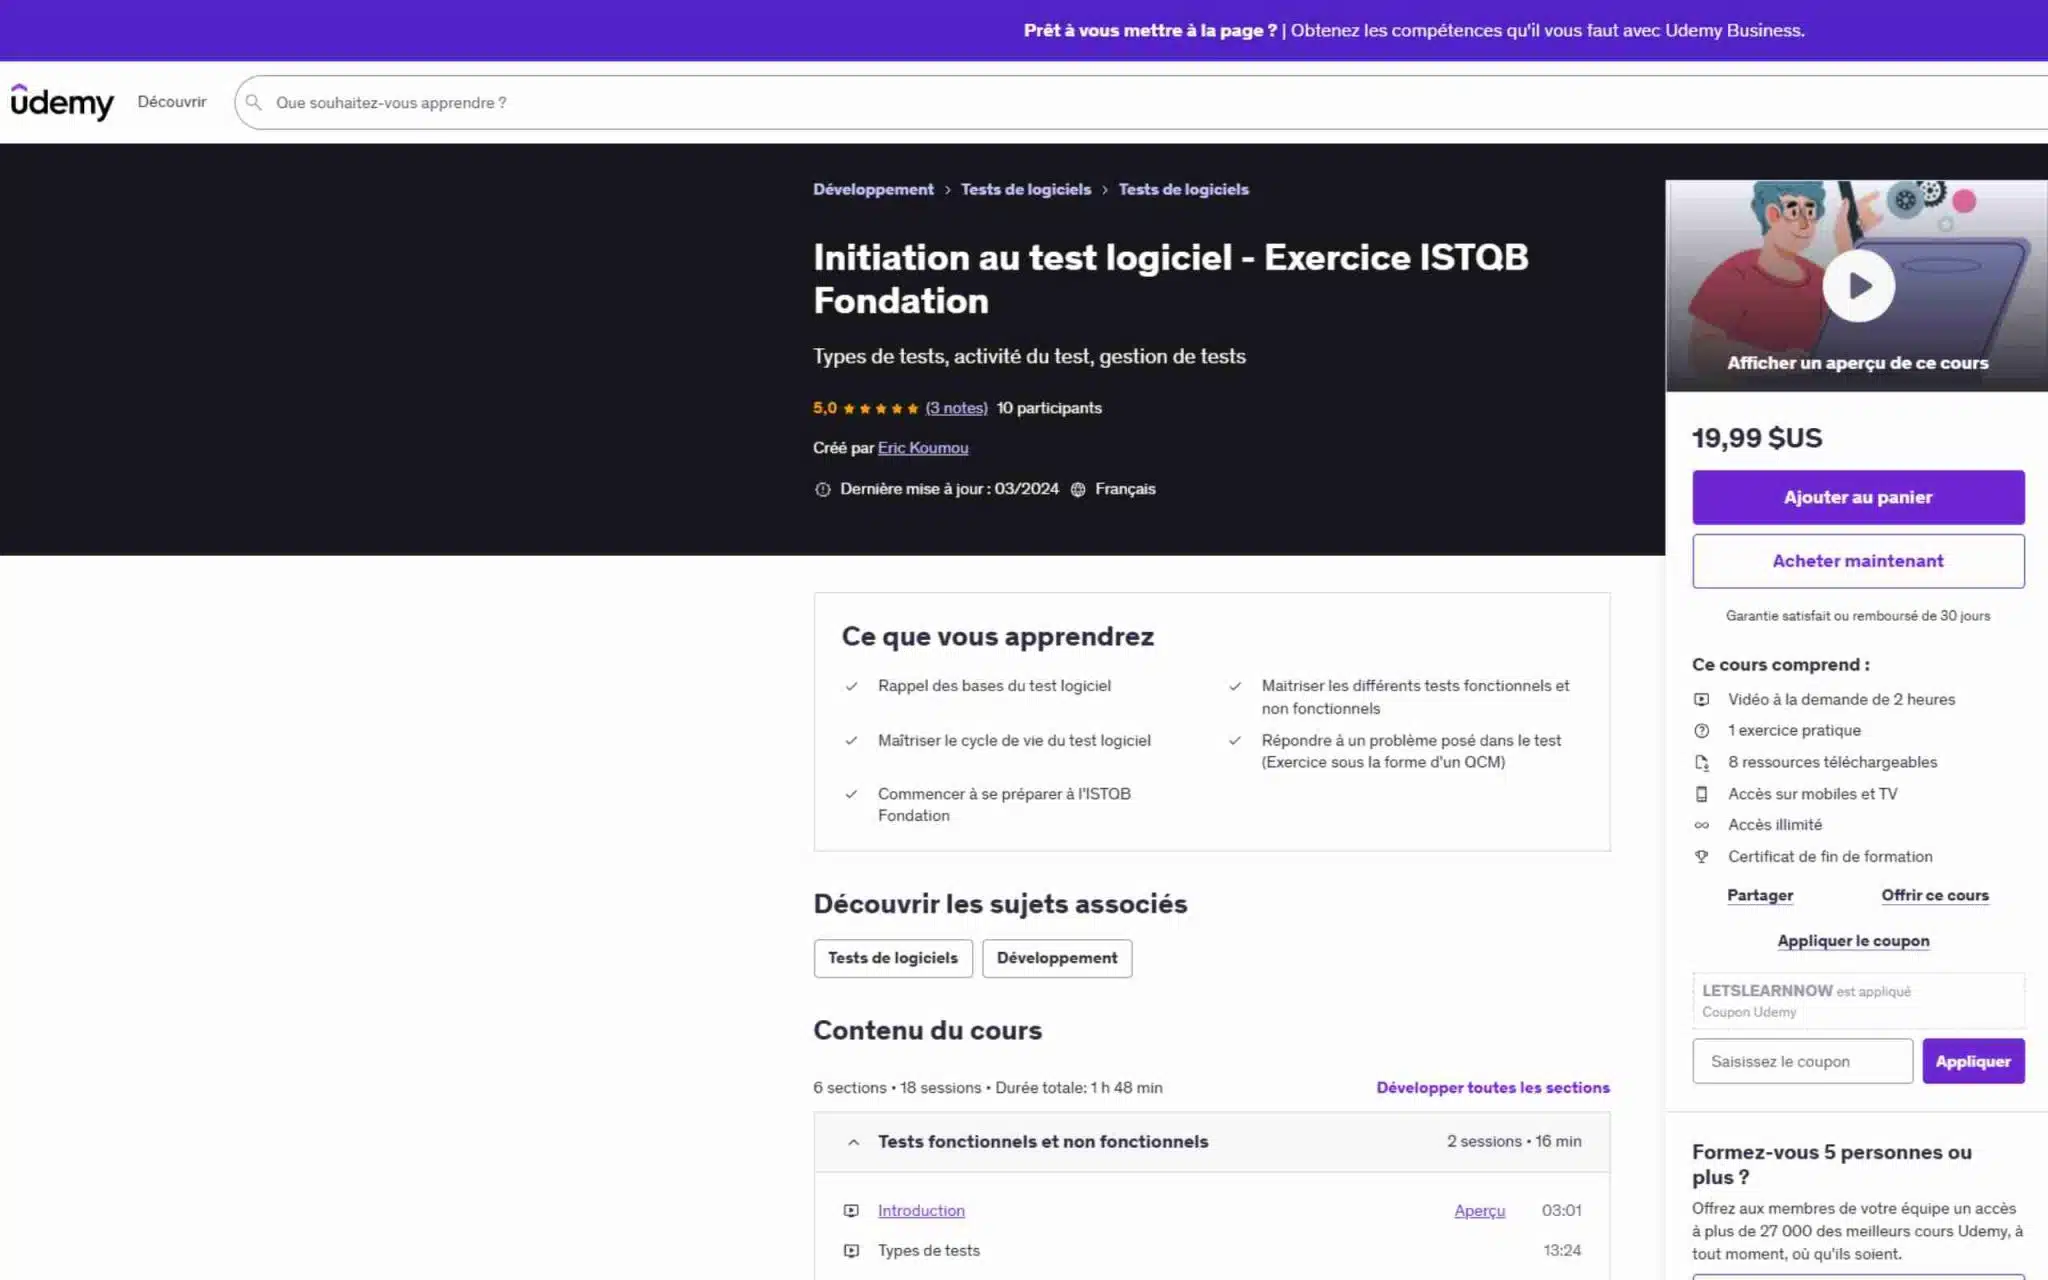Click checkmark beside Maîtriser le cycle de vie

(x=851, y=741)
